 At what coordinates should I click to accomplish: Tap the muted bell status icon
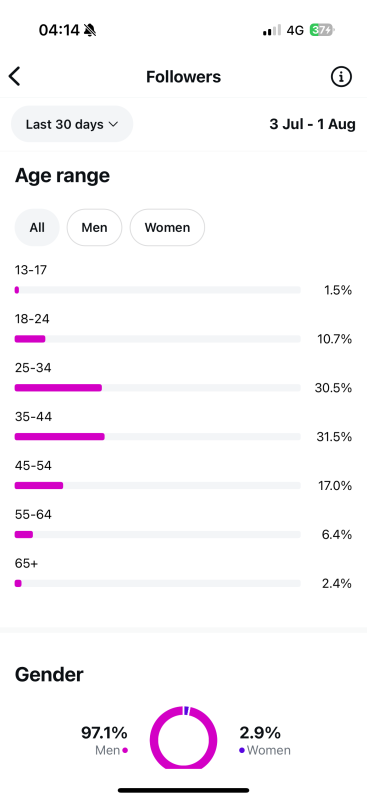click(90, 31)
